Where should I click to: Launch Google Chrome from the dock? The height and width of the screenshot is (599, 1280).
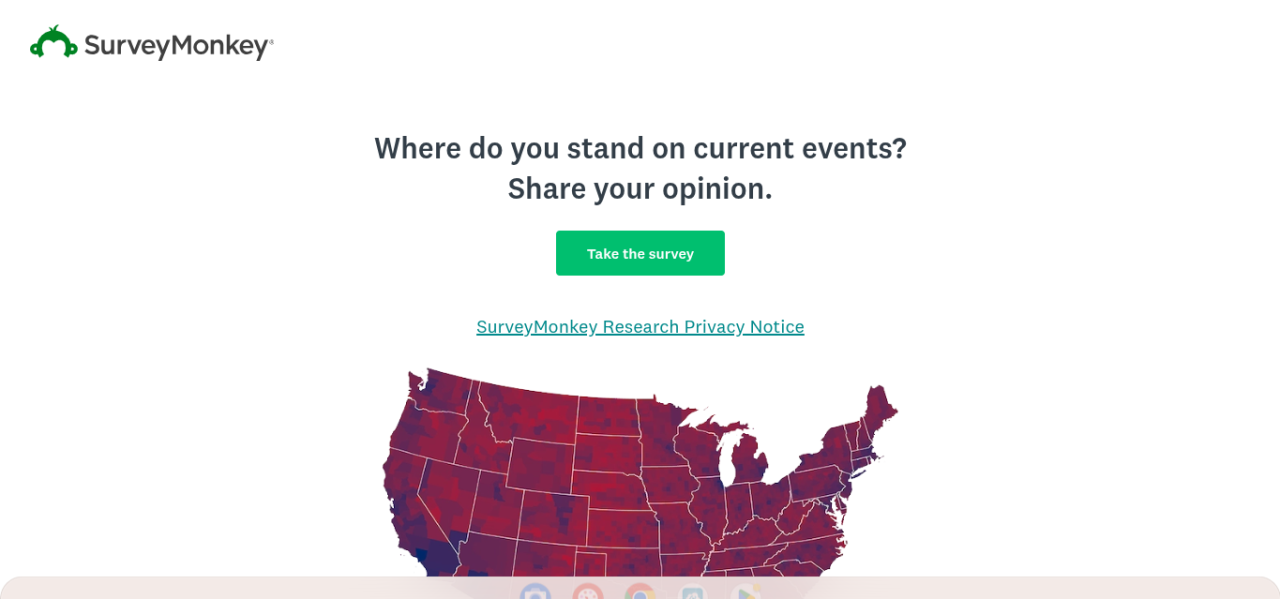640,592
